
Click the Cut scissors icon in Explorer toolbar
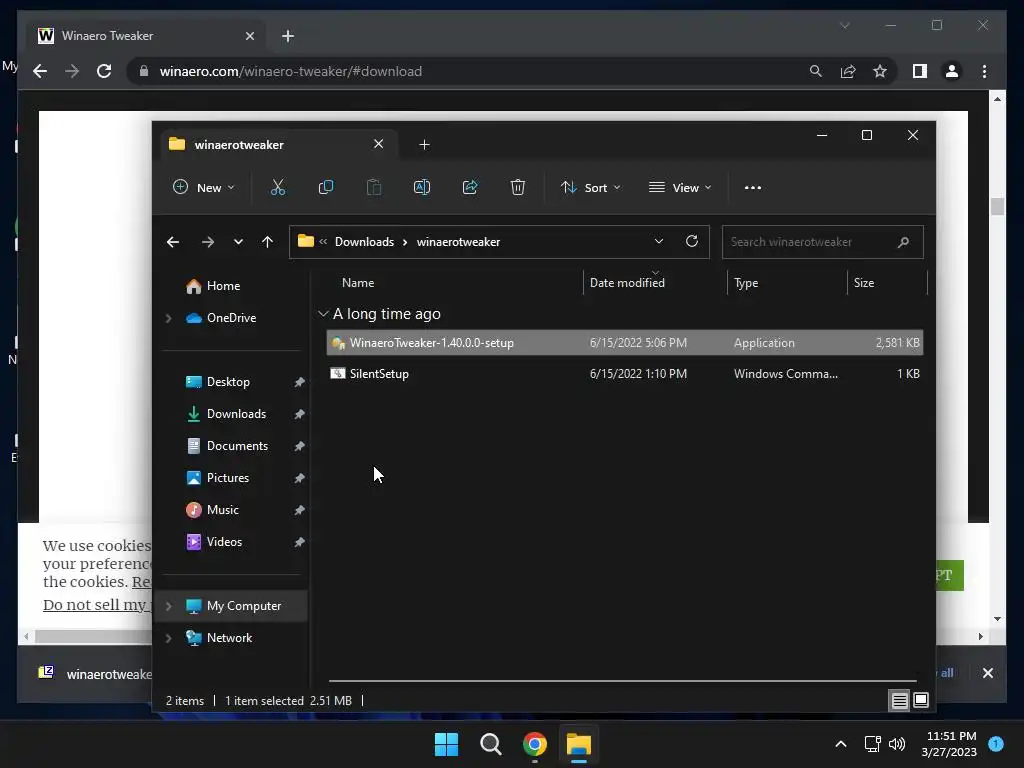point(278,187)
